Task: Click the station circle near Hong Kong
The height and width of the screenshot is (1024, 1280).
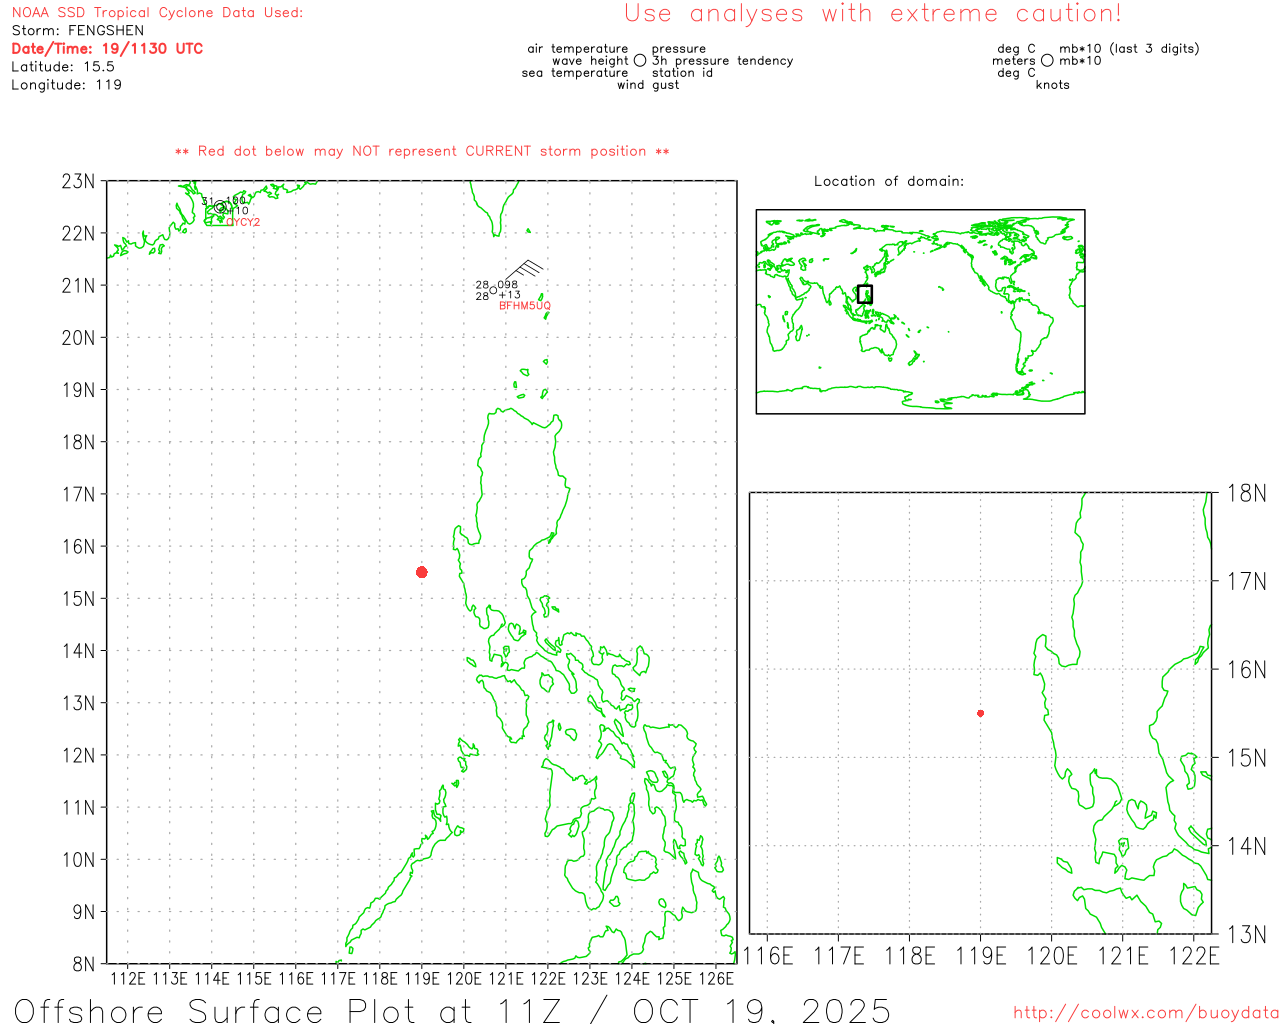Action: pyautogui.click(x=220, y=207)
